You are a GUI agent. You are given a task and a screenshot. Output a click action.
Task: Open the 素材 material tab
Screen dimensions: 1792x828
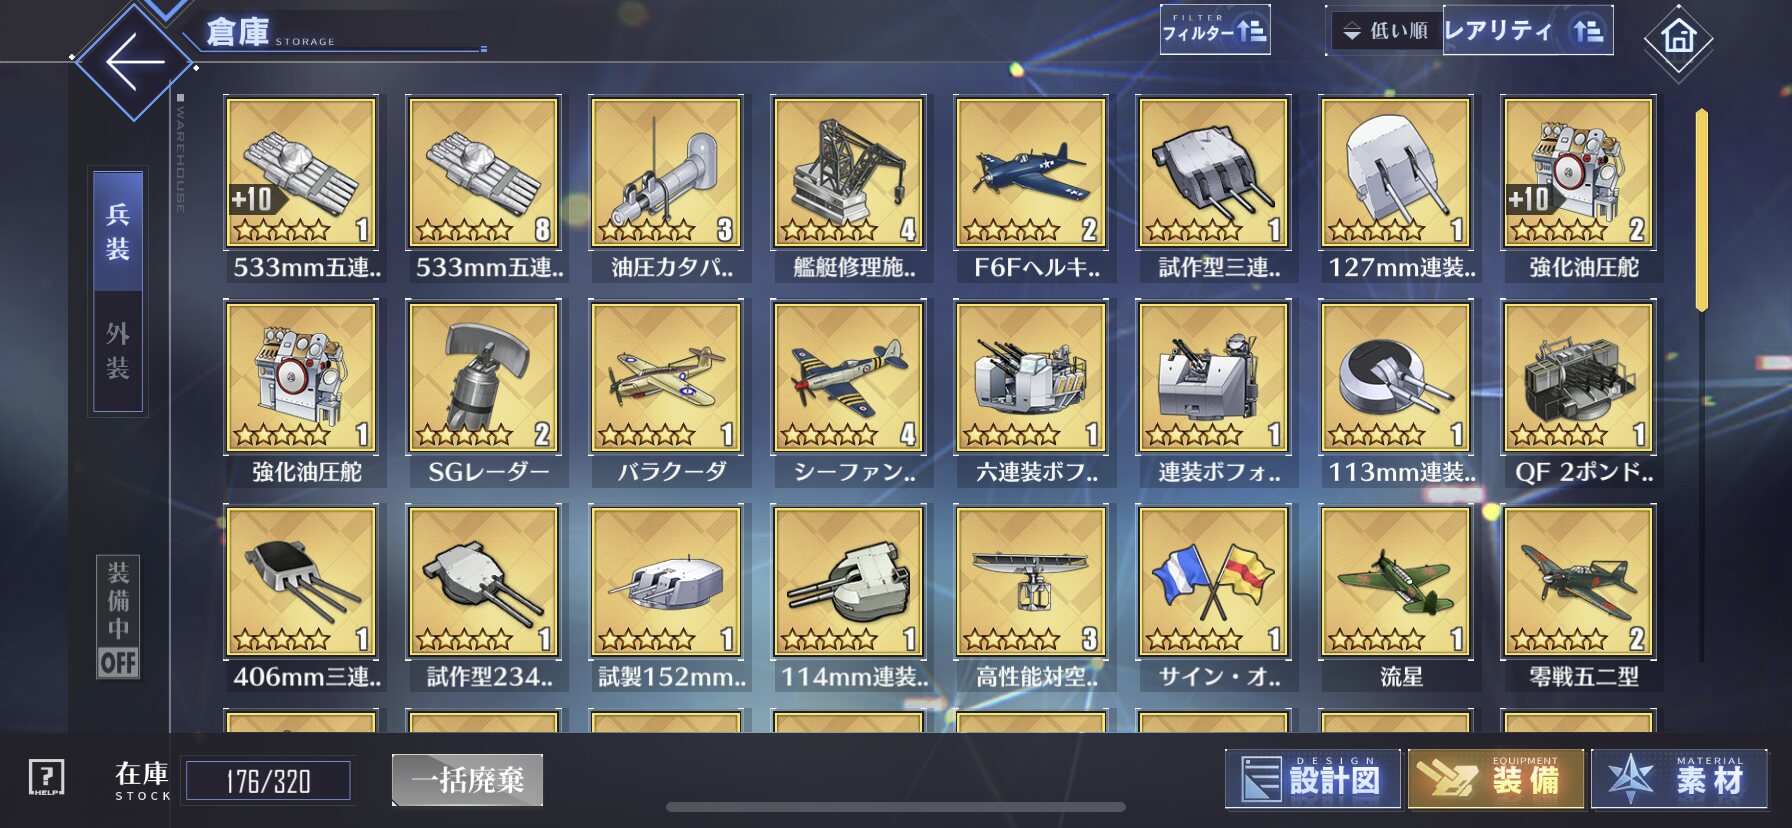click(1679, 779)
